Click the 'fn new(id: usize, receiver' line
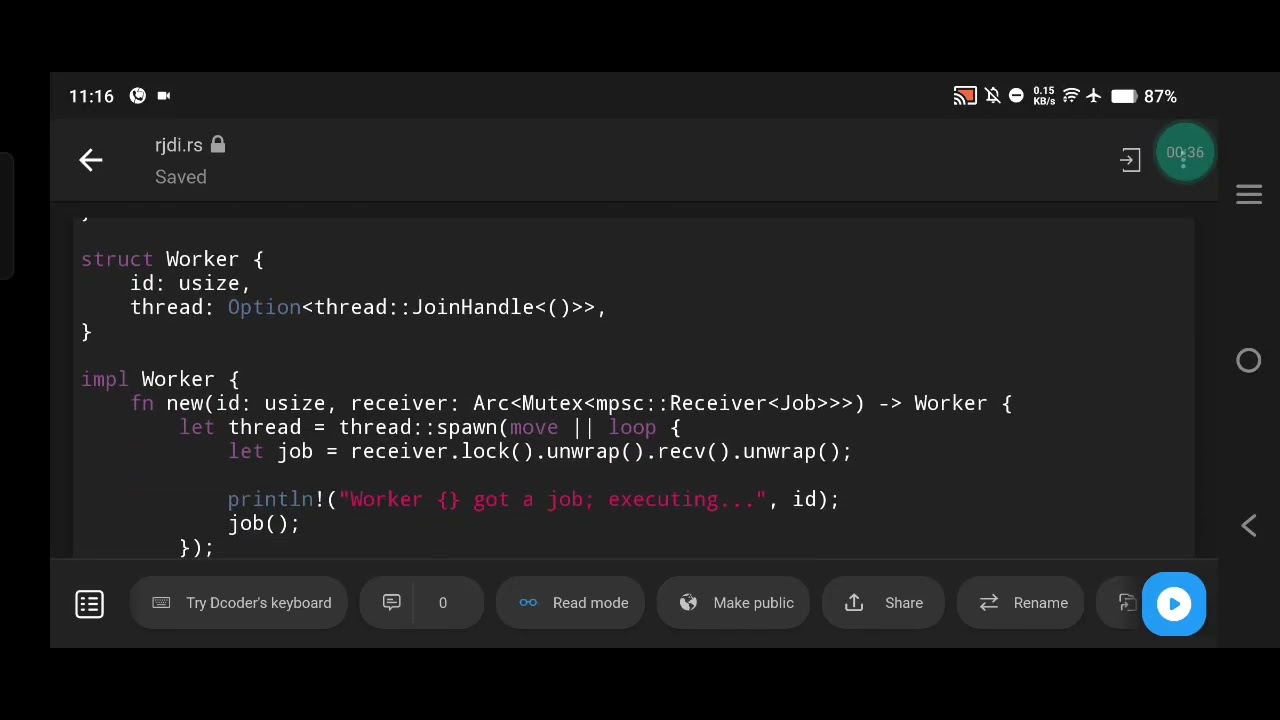 (571, 403)
